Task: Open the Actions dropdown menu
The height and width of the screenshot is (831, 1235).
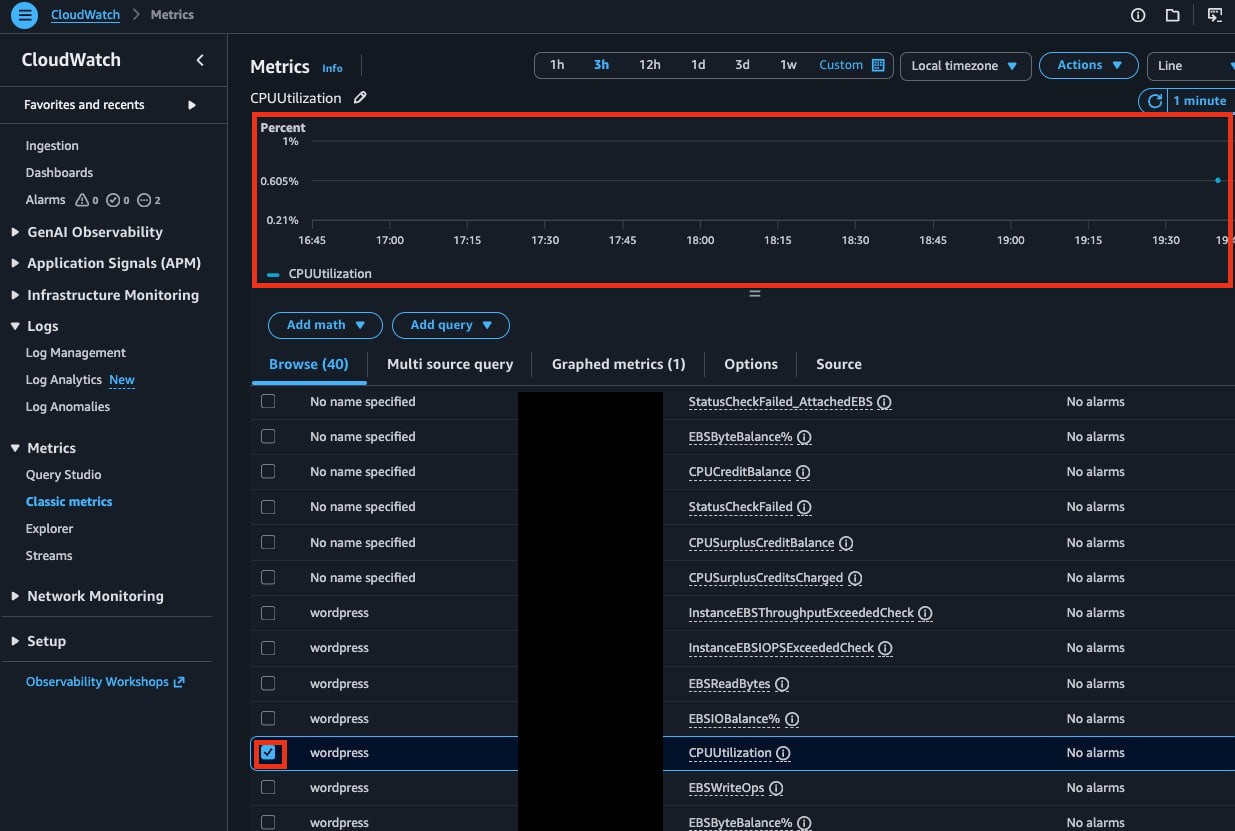Action: pos(1089,65)
